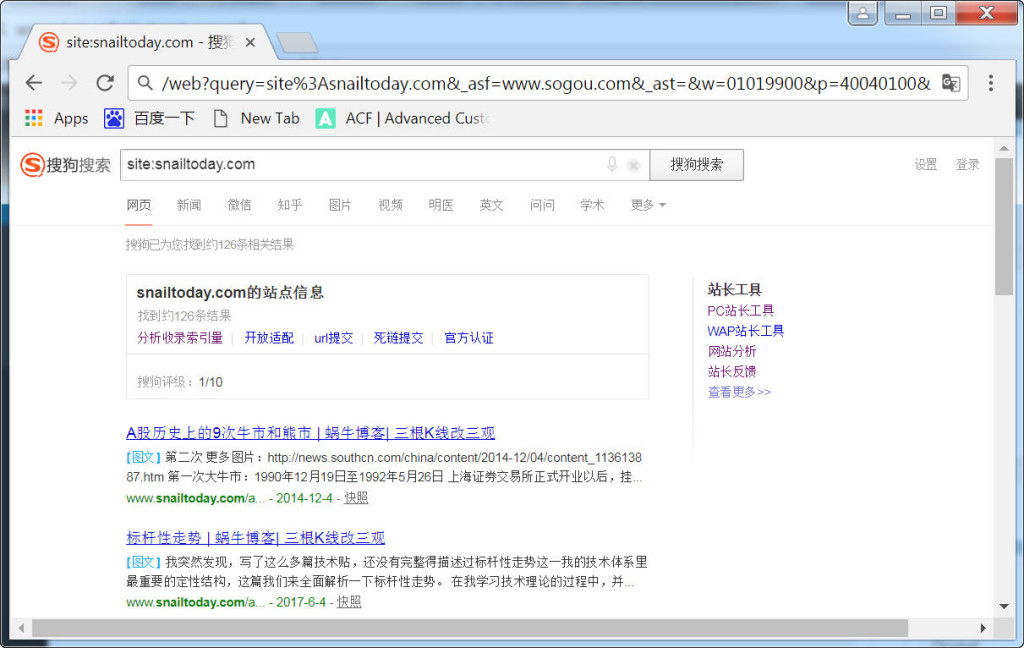1024x648 pixels.
Task: Switch to the 问问 search tab
Action: [542, 205]
